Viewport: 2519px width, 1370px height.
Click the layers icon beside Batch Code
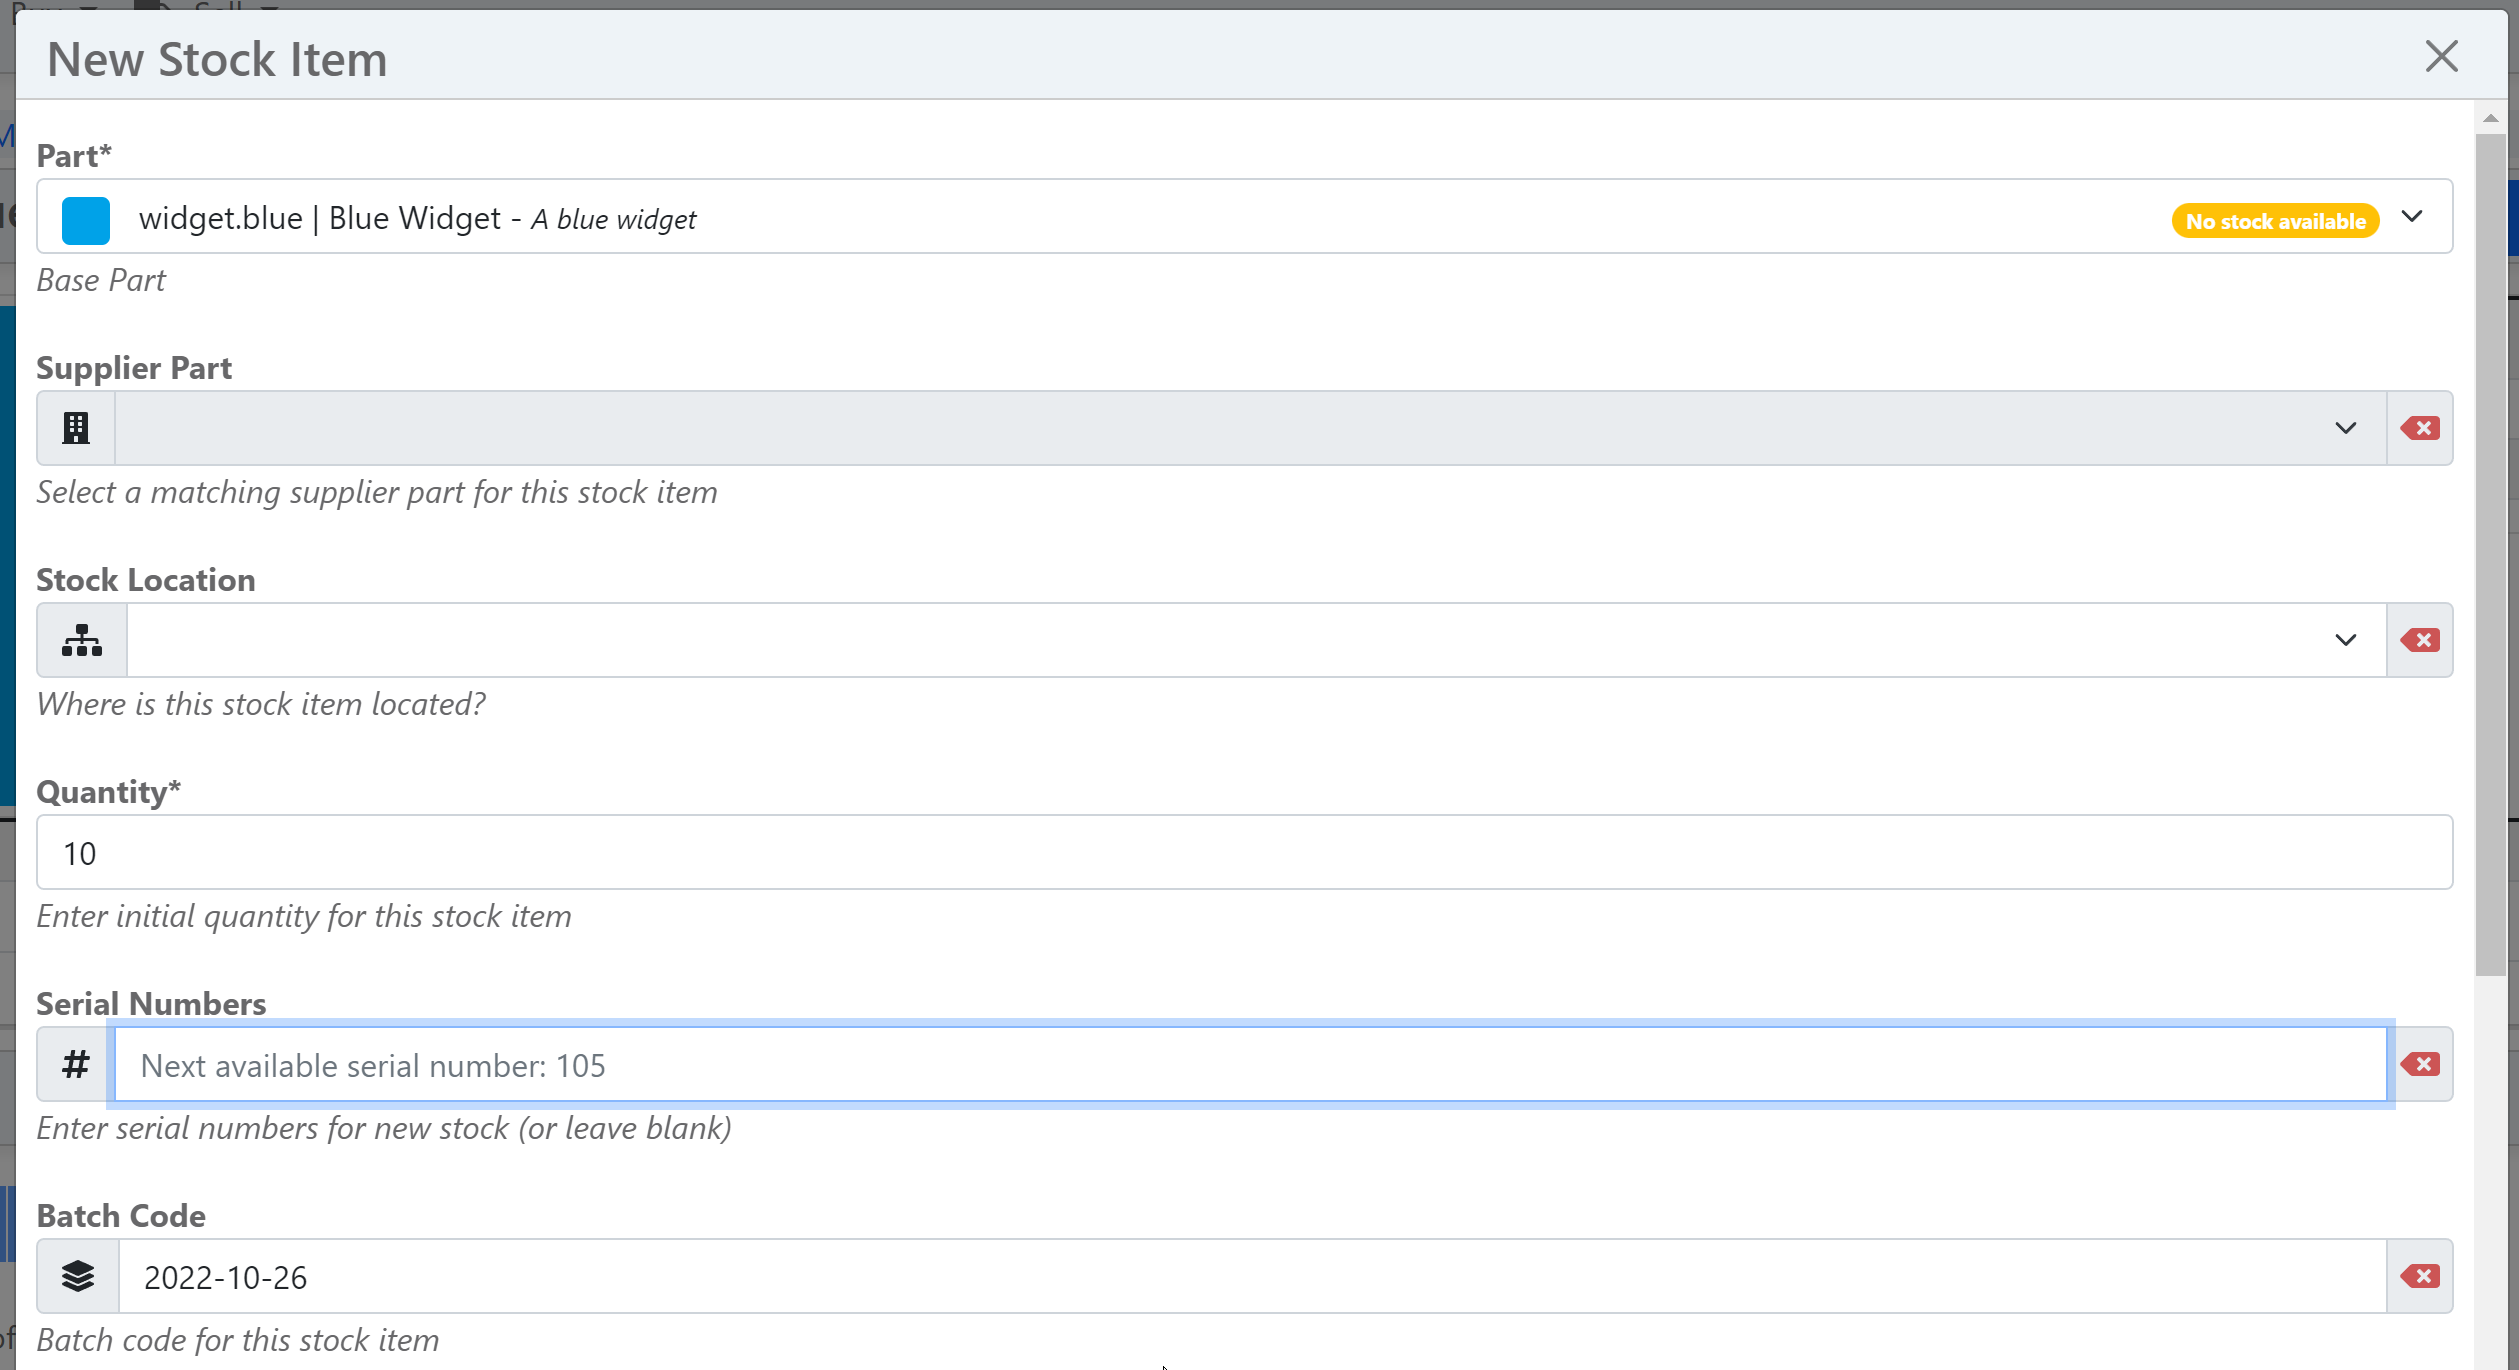point(78,1276)
